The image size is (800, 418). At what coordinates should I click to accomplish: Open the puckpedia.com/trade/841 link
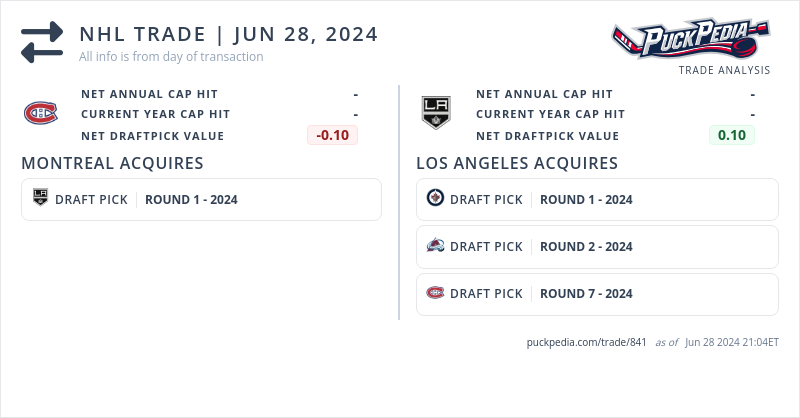[x=587, y=342]
